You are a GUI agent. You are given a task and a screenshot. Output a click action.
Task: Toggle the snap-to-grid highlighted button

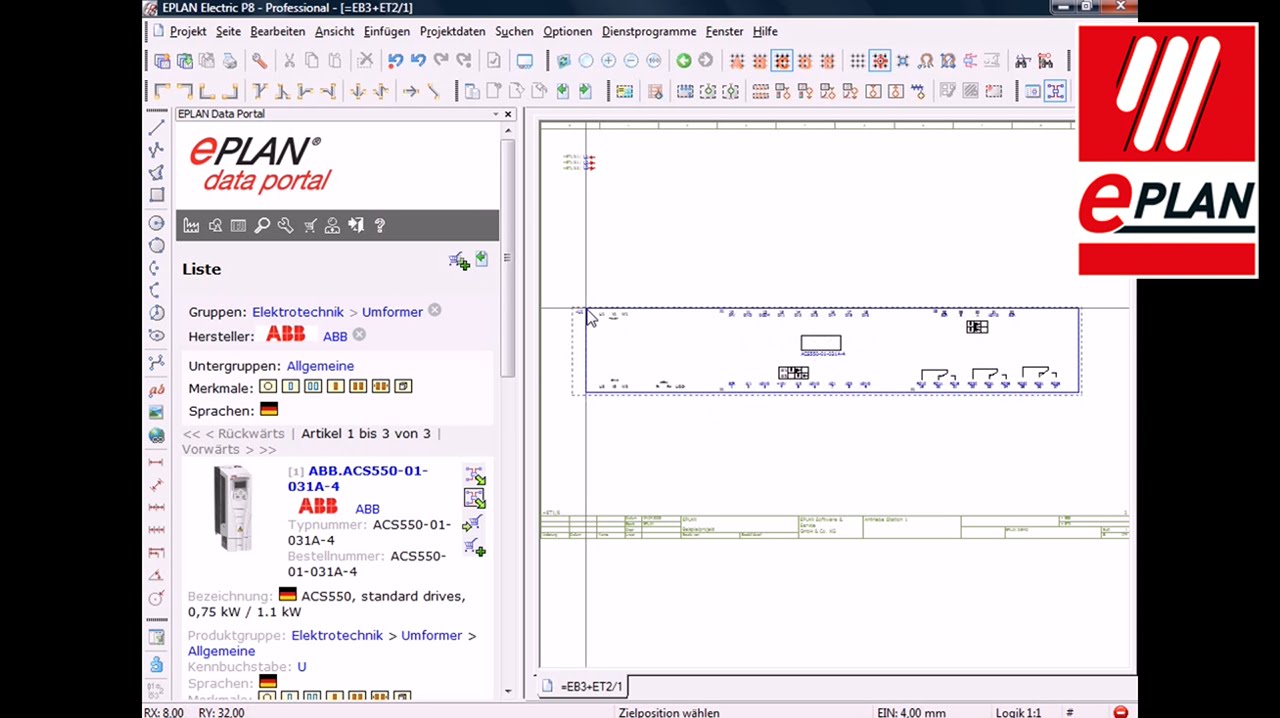click(x=880, y=61)
